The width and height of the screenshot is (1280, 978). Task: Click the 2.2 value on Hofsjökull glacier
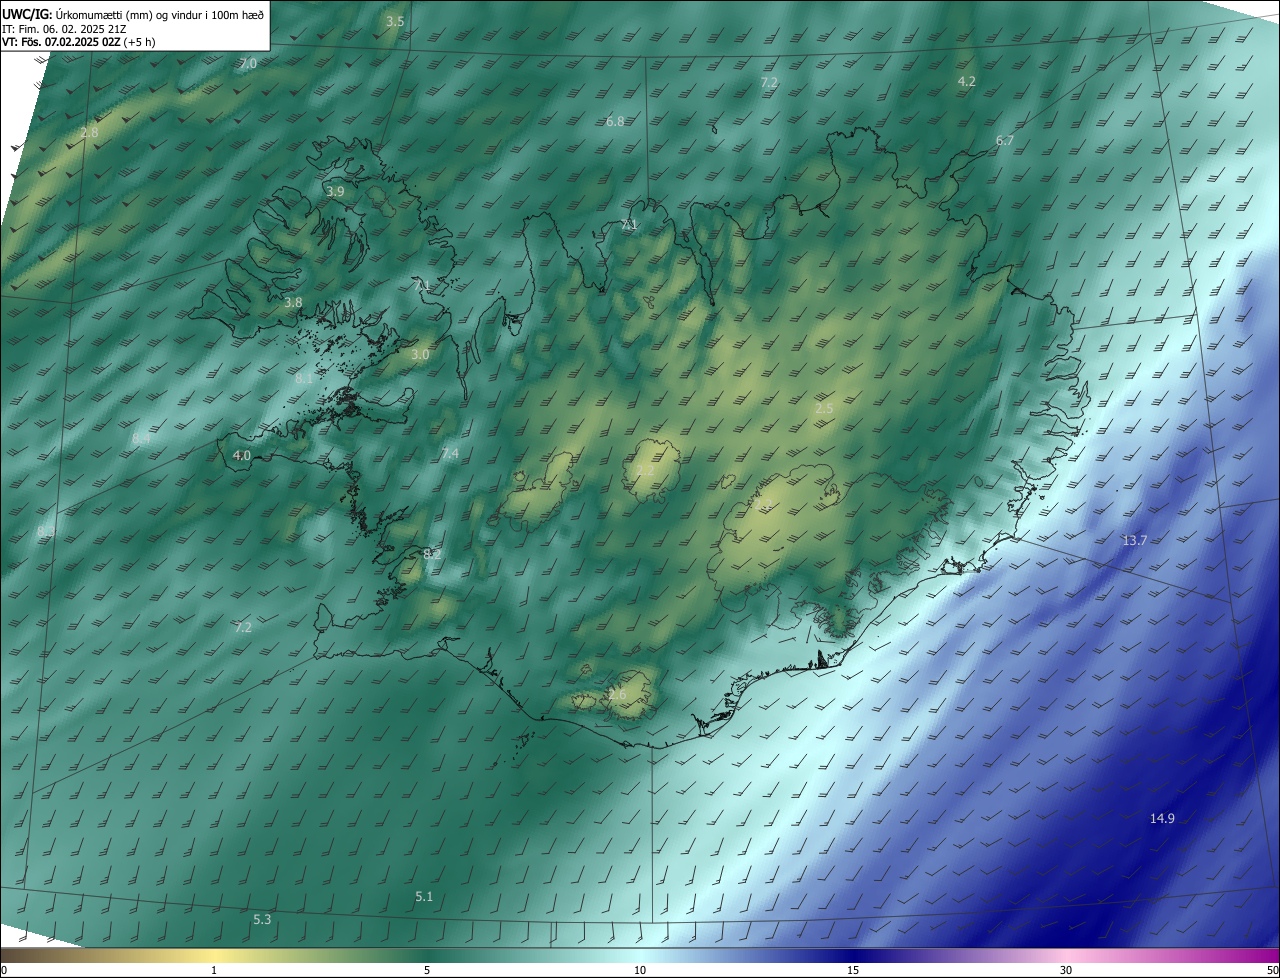[645, 470]
